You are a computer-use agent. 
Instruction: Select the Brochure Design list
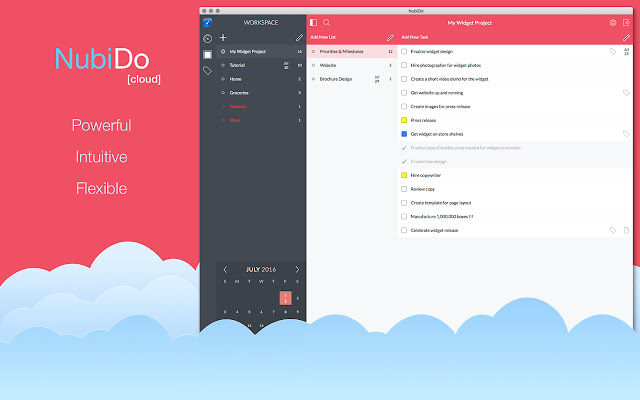(336, 78)
